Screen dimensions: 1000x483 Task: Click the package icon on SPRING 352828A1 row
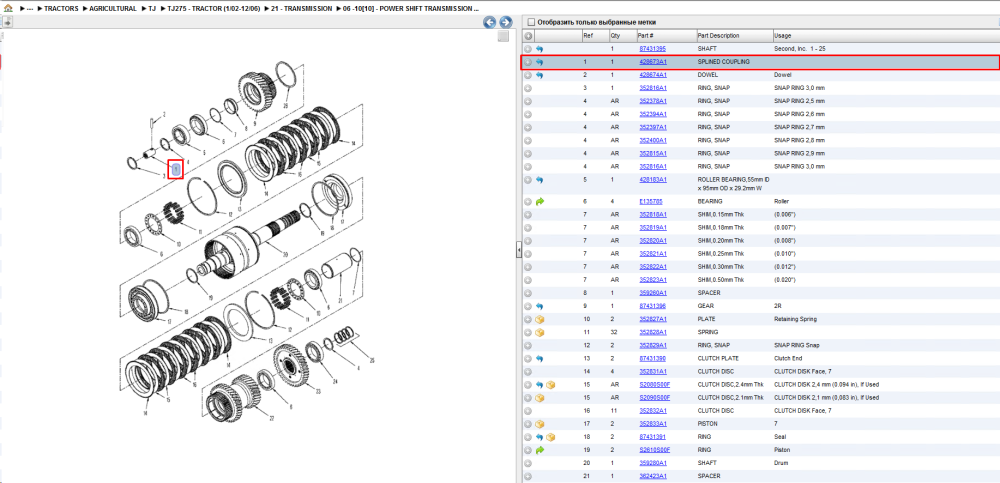point(539,332)
